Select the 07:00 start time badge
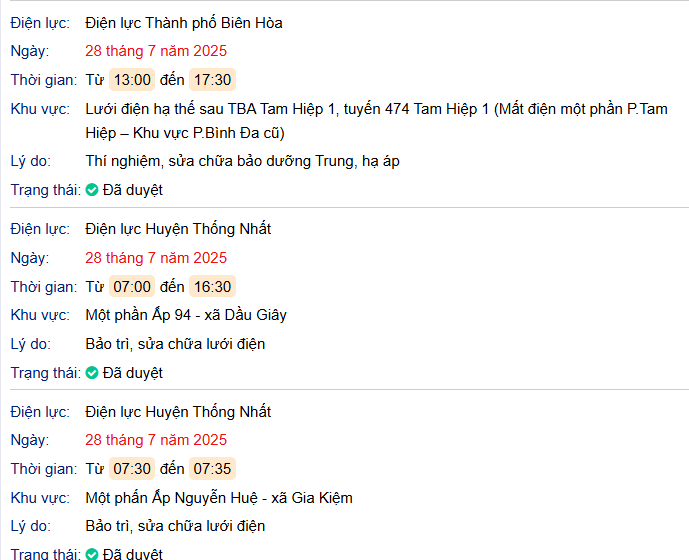689x560 pixels. click(132, 287)
